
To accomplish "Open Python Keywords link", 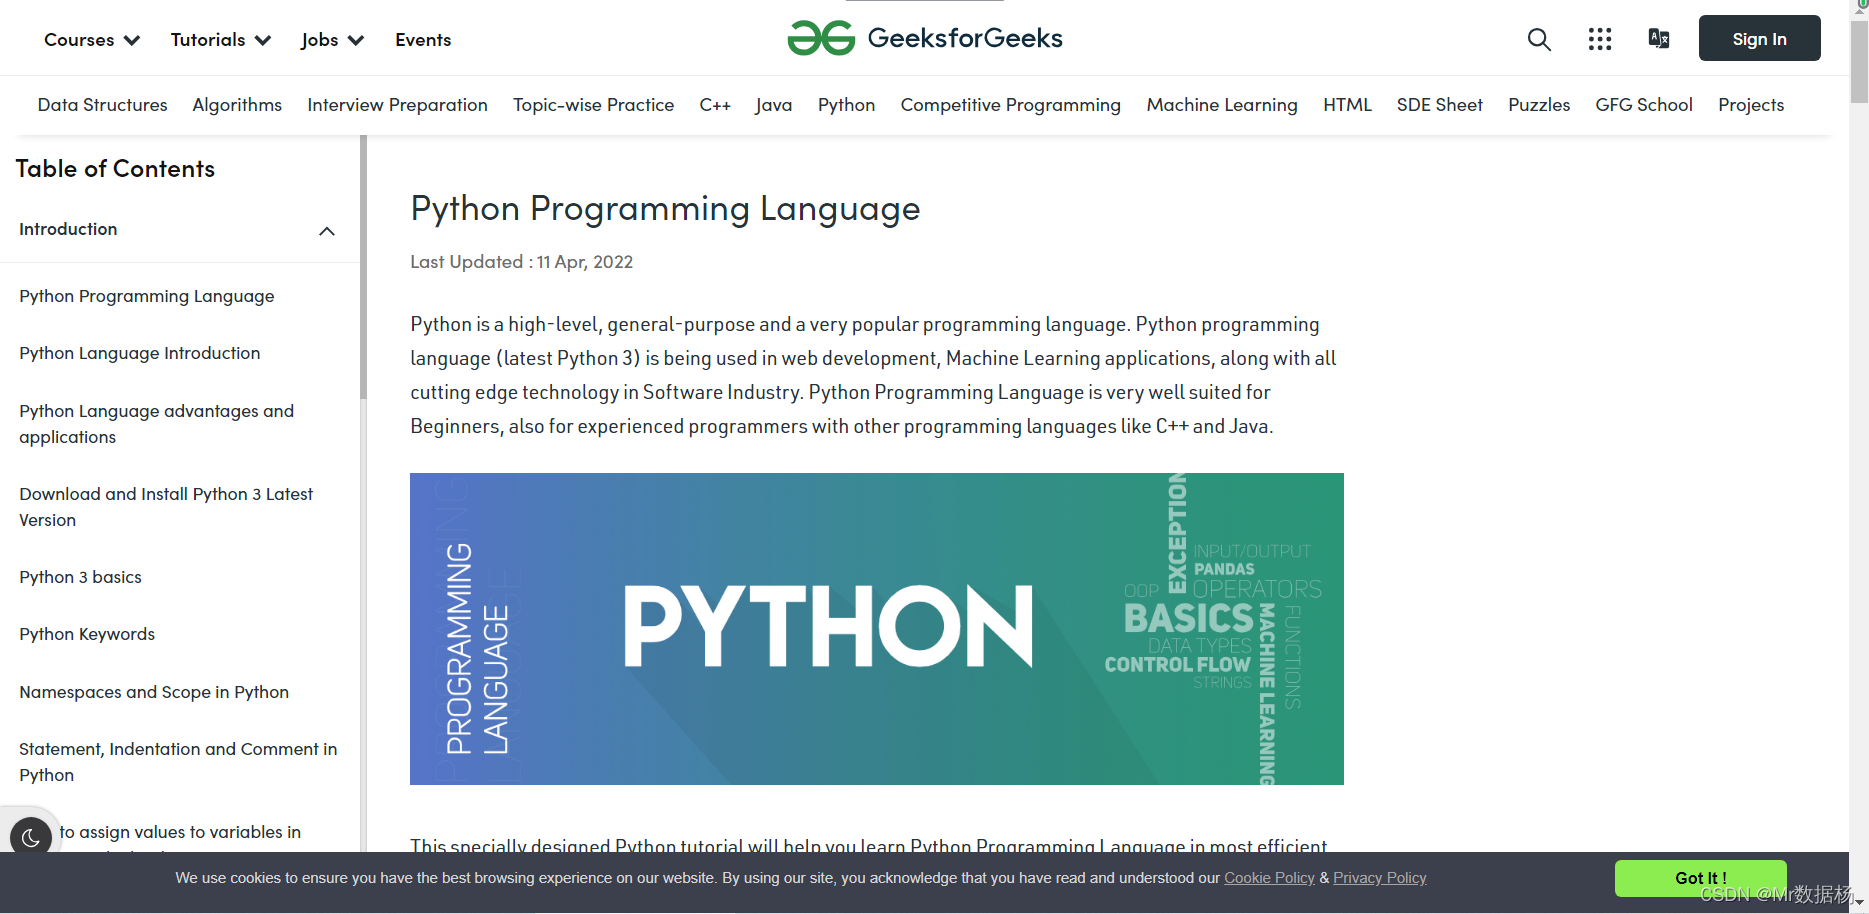I will (x=87, y=634).
